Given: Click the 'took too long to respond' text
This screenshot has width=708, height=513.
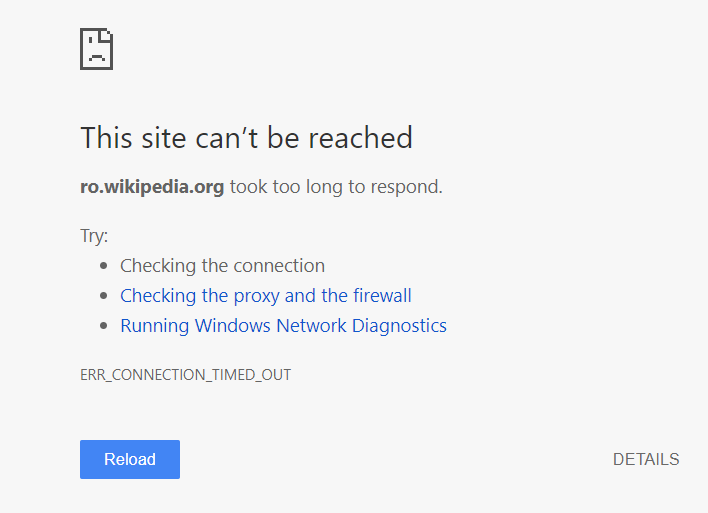Looking at the screenshot, I should point(335,187).
